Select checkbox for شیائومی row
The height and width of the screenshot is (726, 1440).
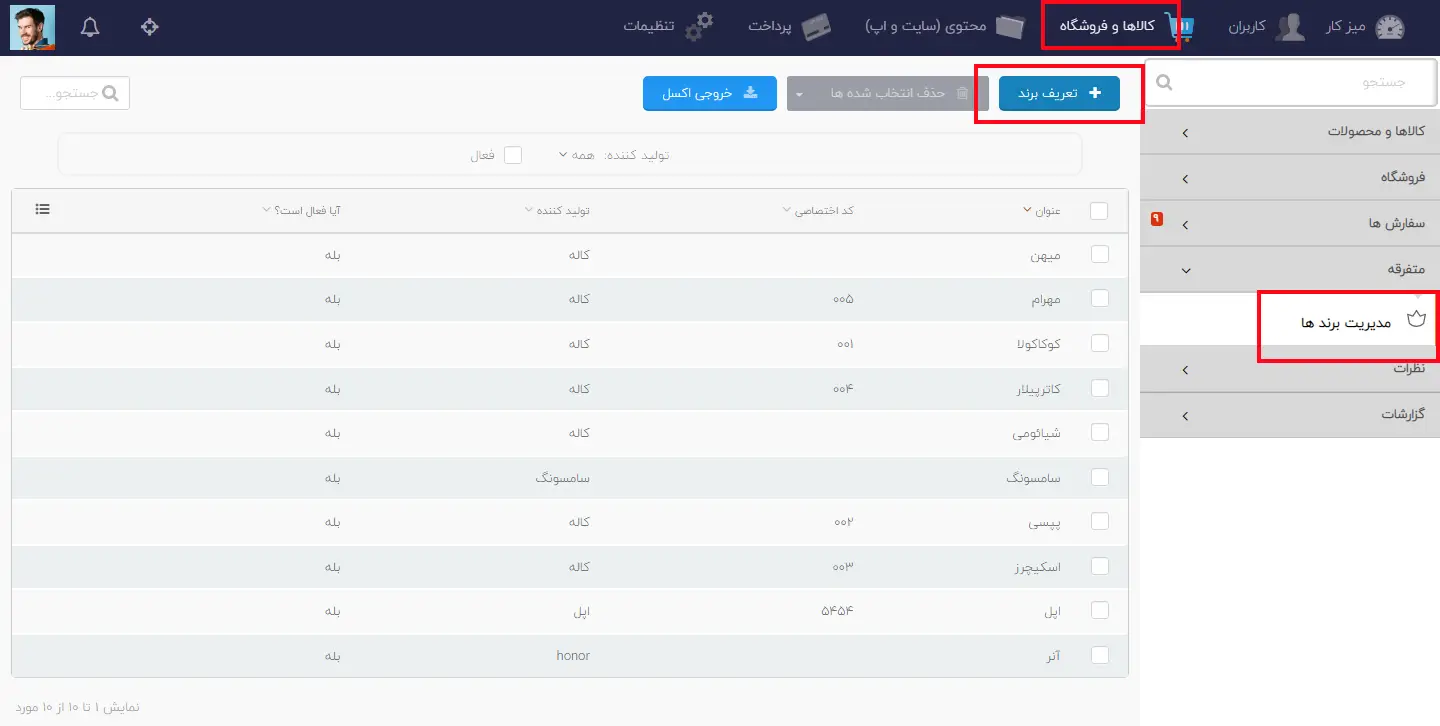click(x=1100, y=432)
